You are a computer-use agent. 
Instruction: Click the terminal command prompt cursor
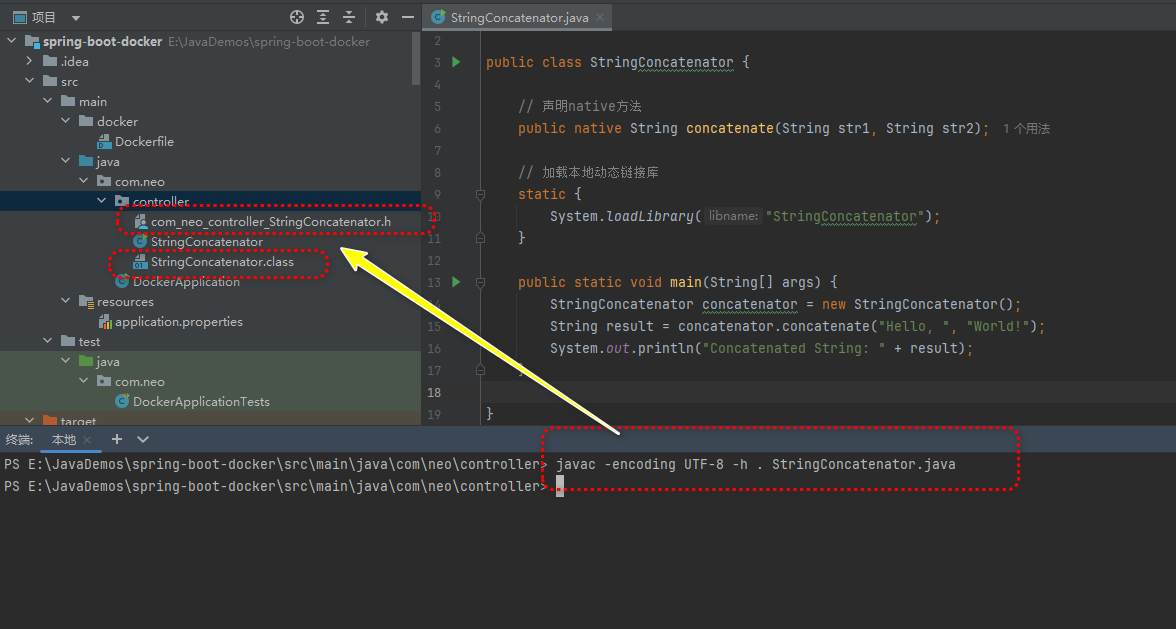pyautogui.click(x=560, y=487)
